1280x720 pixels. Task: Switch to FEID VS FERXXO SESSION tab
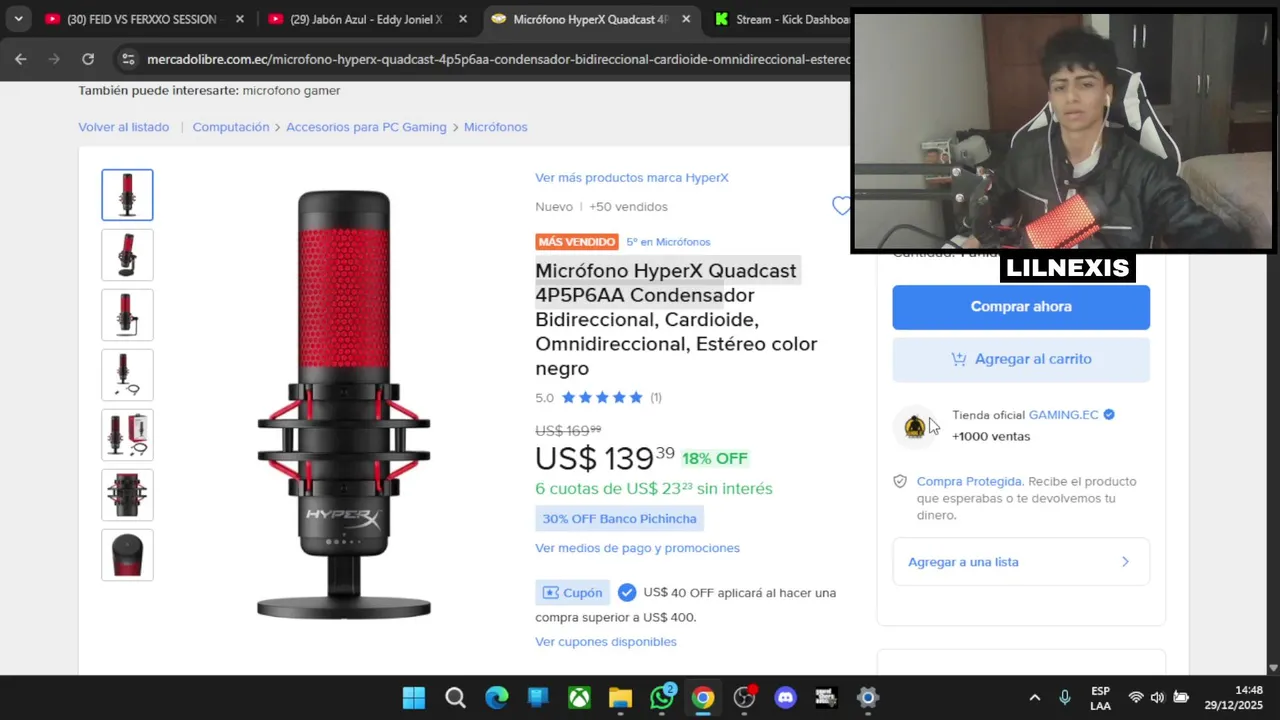coord(143,19)
